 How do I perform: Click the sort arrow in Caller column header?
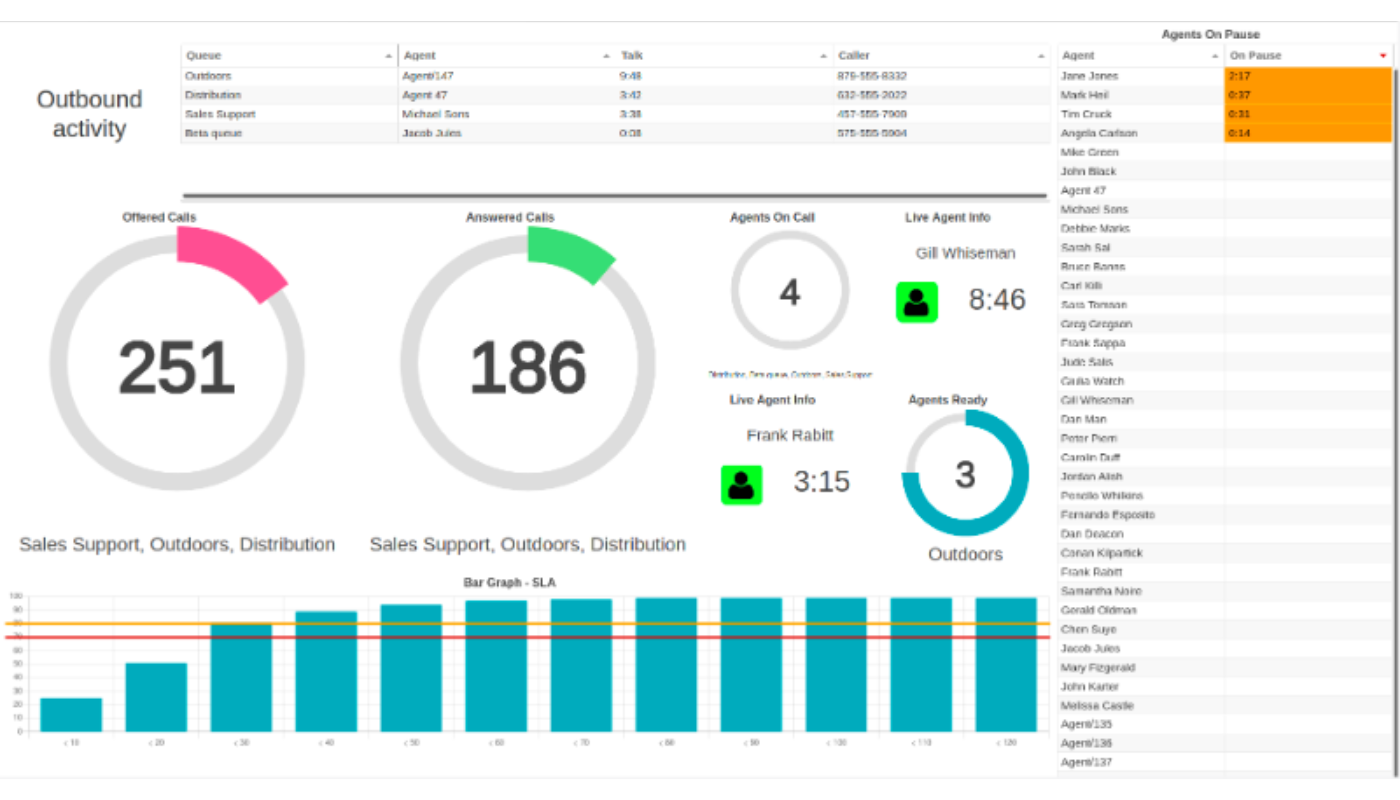click(x=1042, y=57)
